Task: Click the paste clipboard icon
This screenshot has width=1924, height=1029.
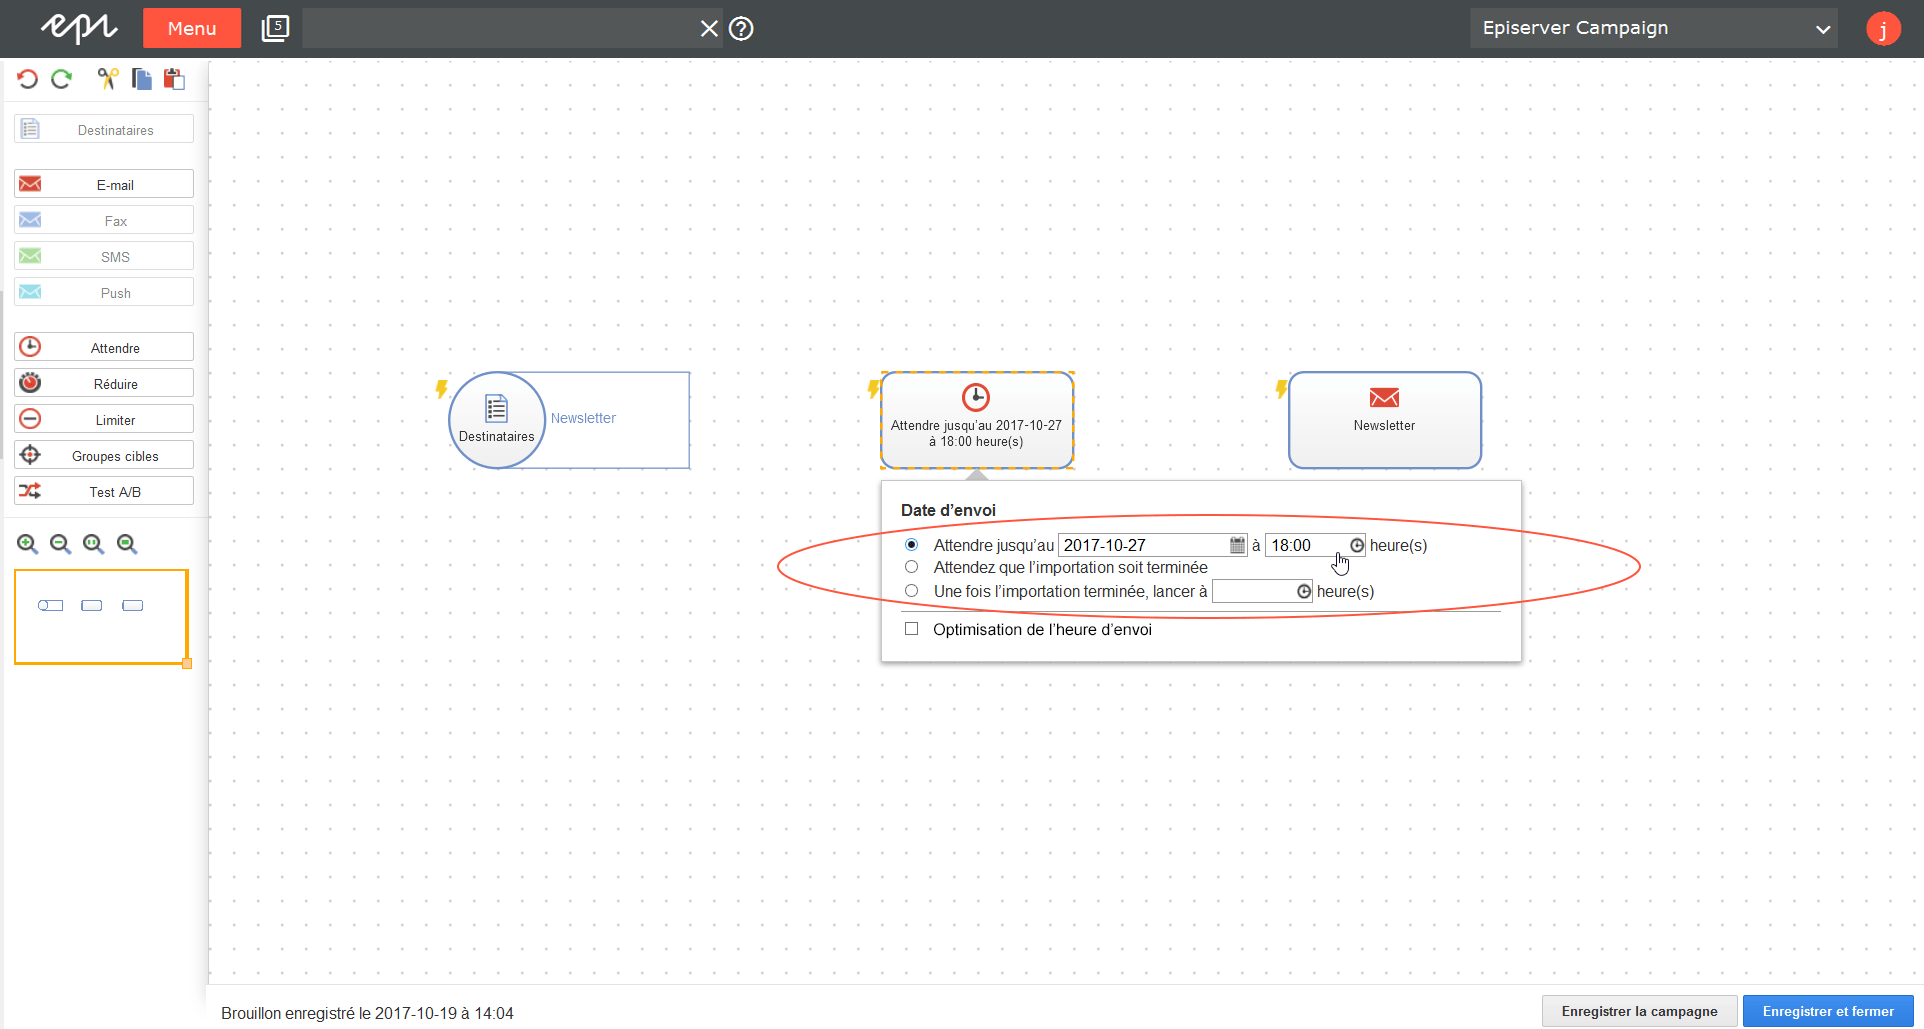Action: click(175, 79)
